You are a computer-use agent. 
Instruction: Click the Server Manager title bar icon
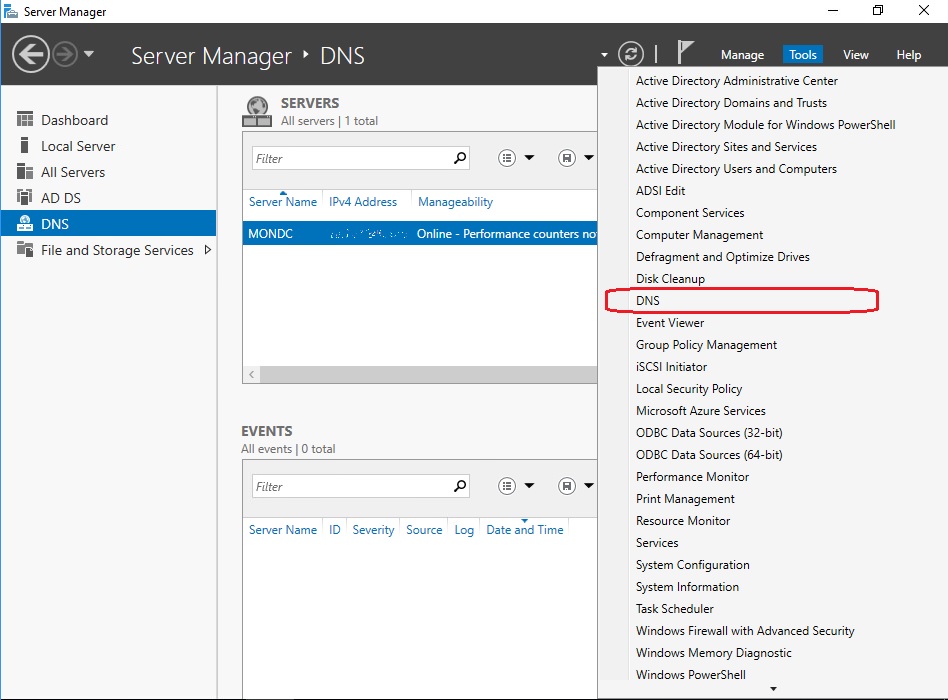tap(11, 11)
